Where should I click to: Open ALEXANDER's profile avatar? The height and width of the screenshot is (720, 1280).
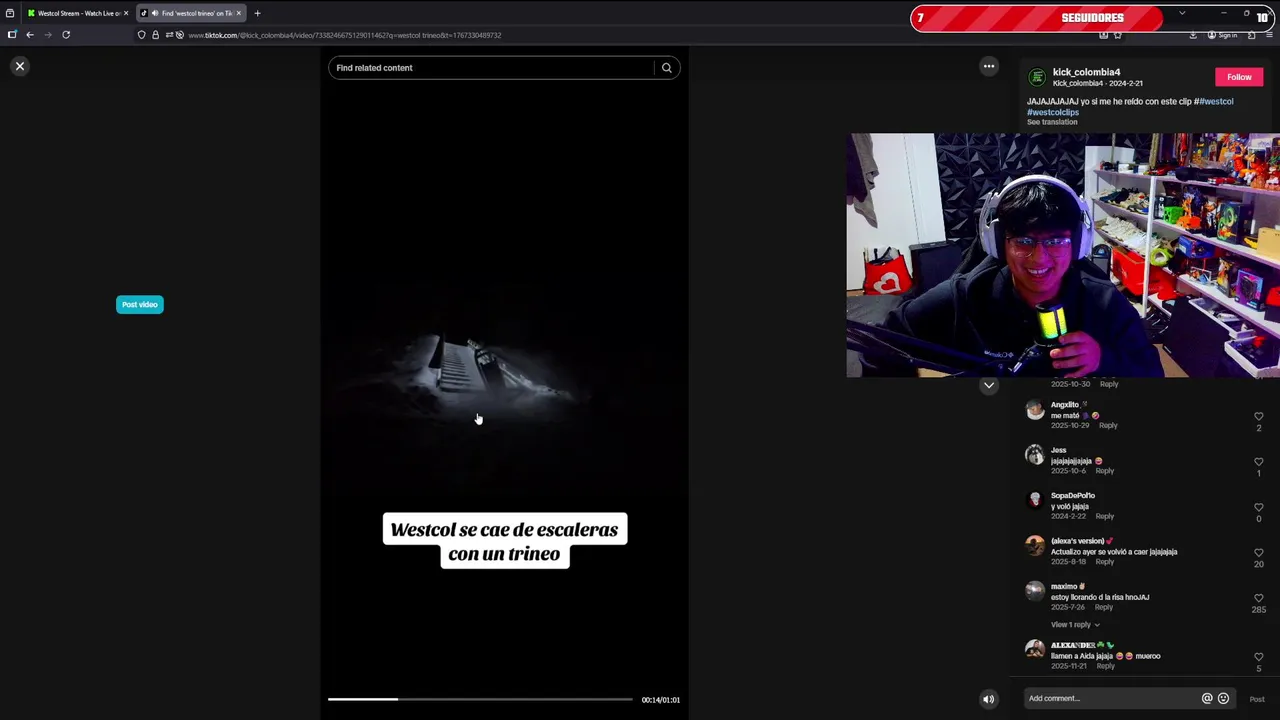[x=1035, y=650]
